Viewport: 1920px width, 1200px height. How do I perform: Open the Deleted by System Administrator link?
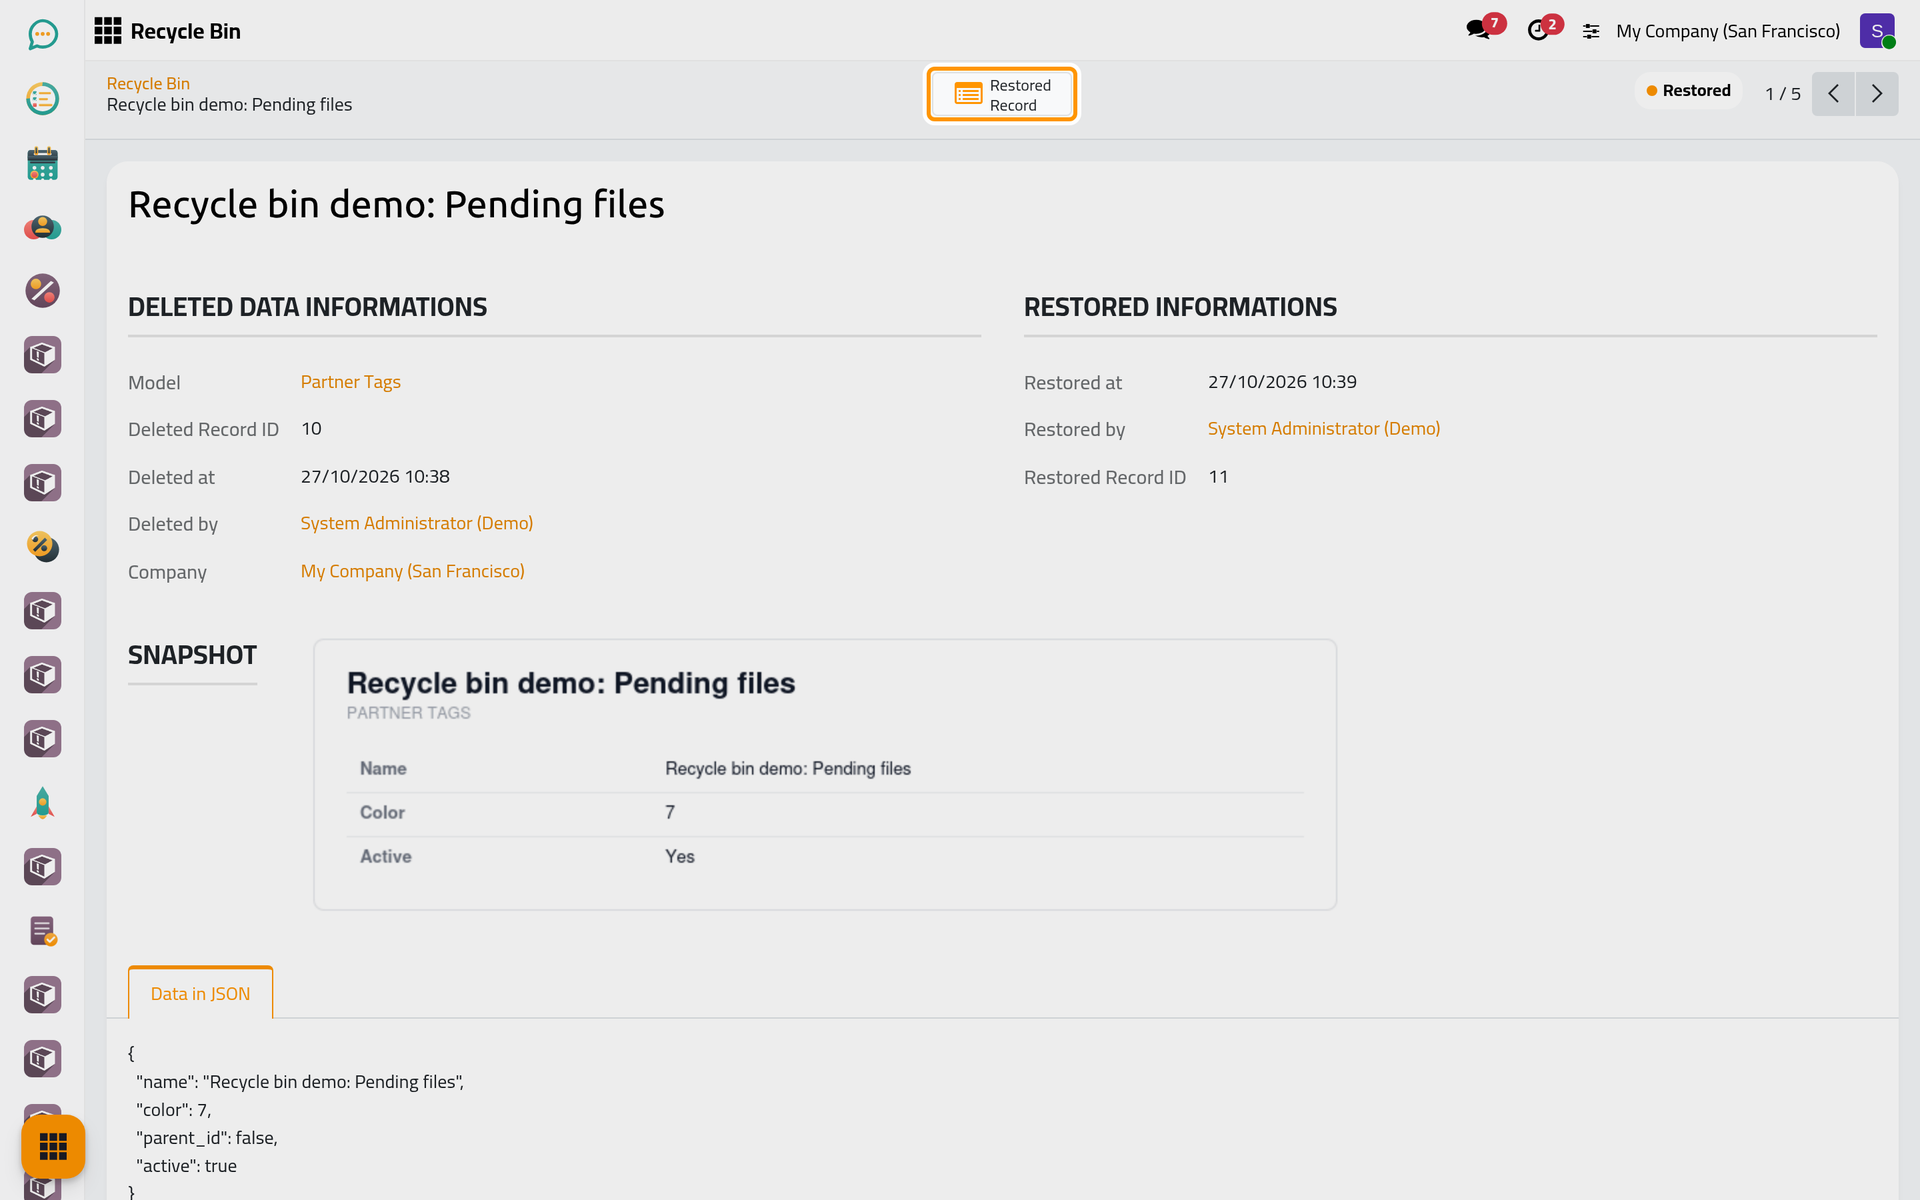pyautogui.click(x=417, y=523)
